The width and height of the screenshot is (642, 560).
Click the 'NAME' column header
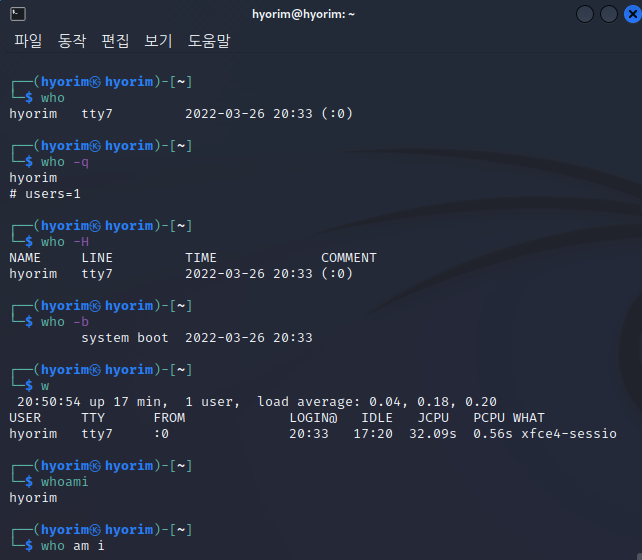25,258
